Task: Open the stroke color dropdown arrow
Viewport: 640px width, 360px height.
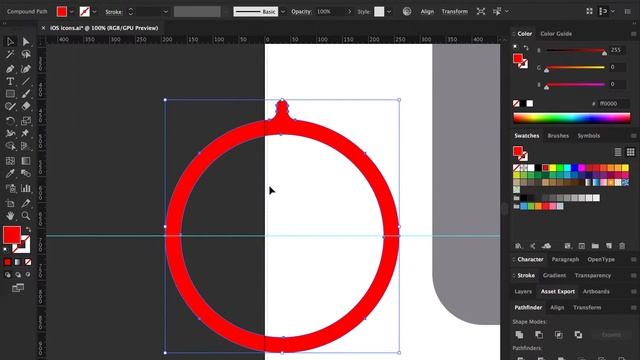Action: tap(94, 12)
